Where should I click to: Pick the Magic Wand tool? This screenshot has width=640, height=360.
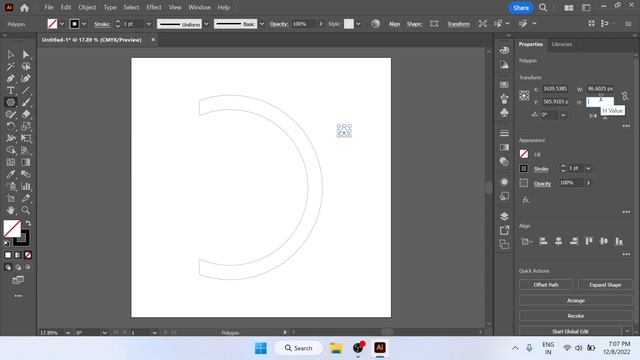click(11, 66)
